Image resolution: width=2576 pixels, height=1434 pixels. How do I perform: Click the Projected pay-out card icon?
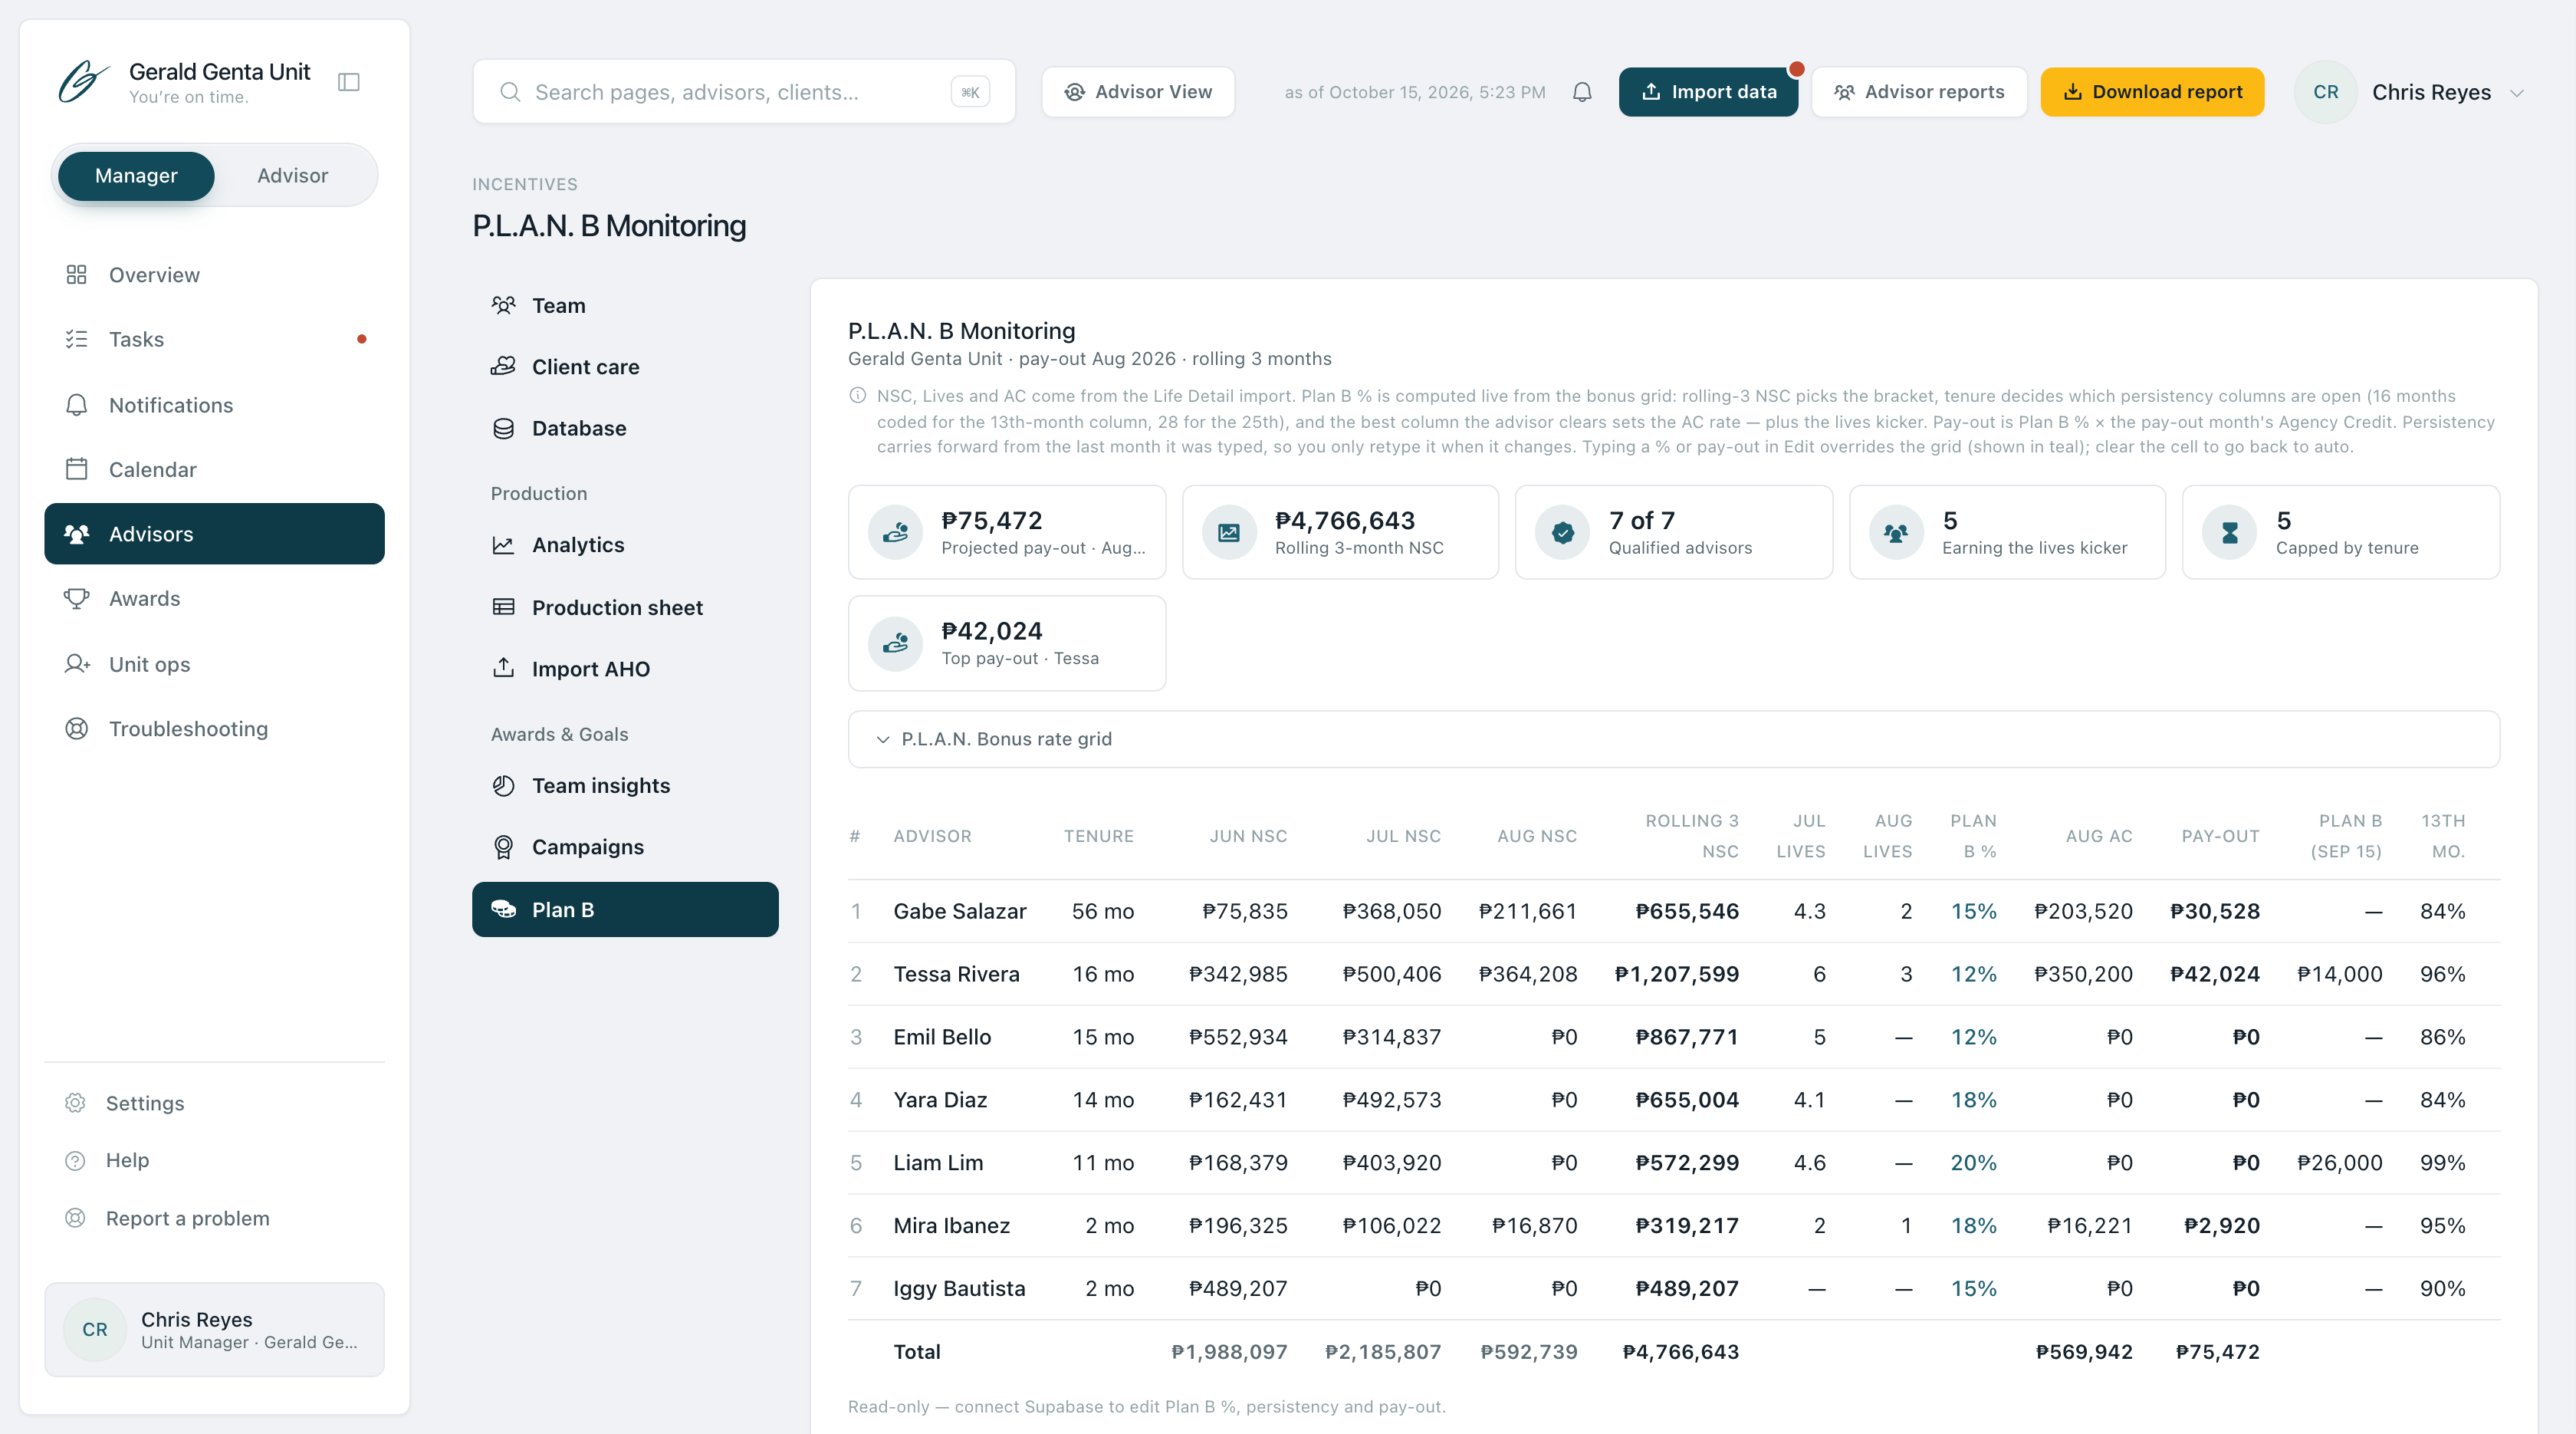895,532
